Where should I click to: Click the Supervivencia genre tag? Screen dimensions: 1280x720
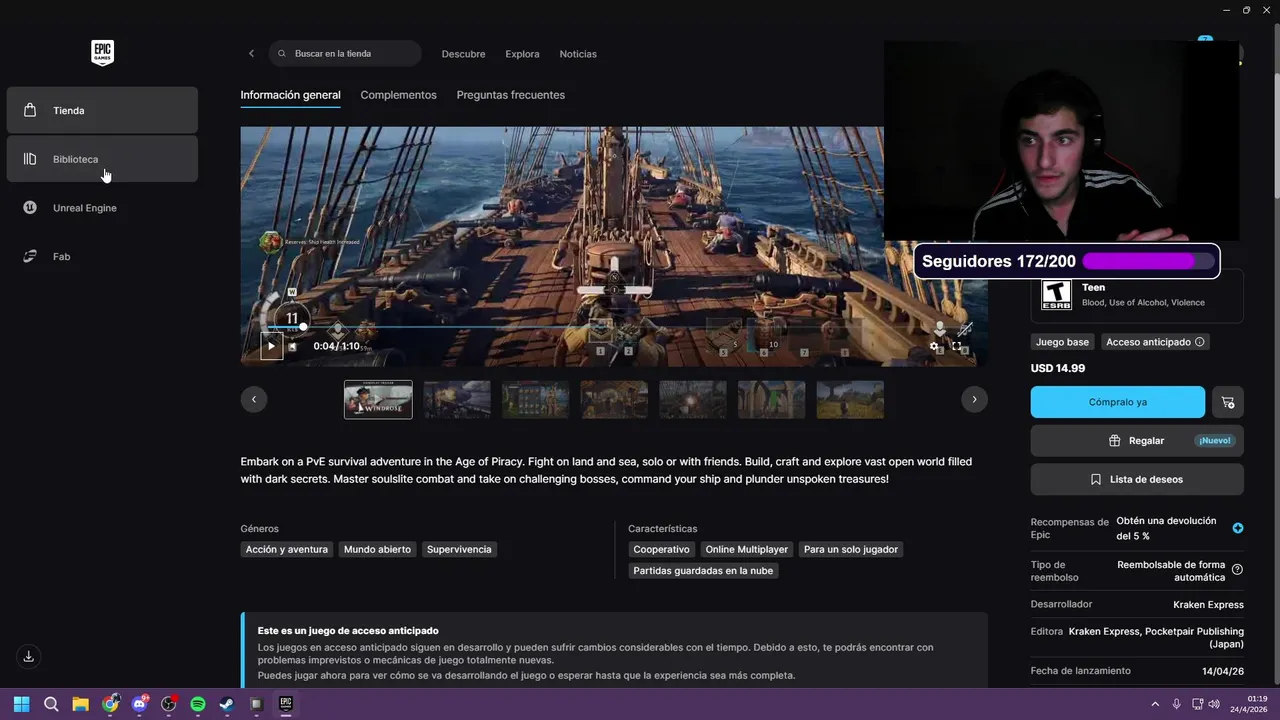(x=459, y=549)
